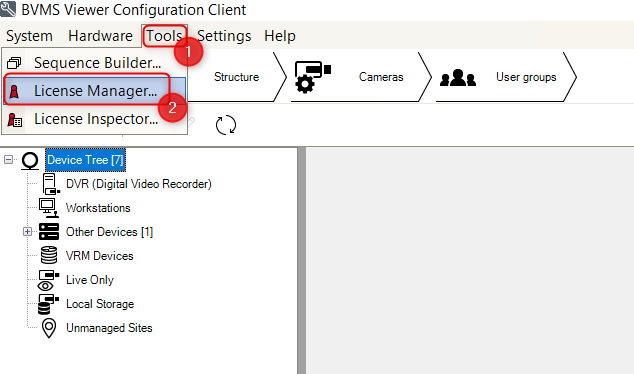The image size is (634, 374).
Task: Click the User groups people icon
Action: point(458,78)
